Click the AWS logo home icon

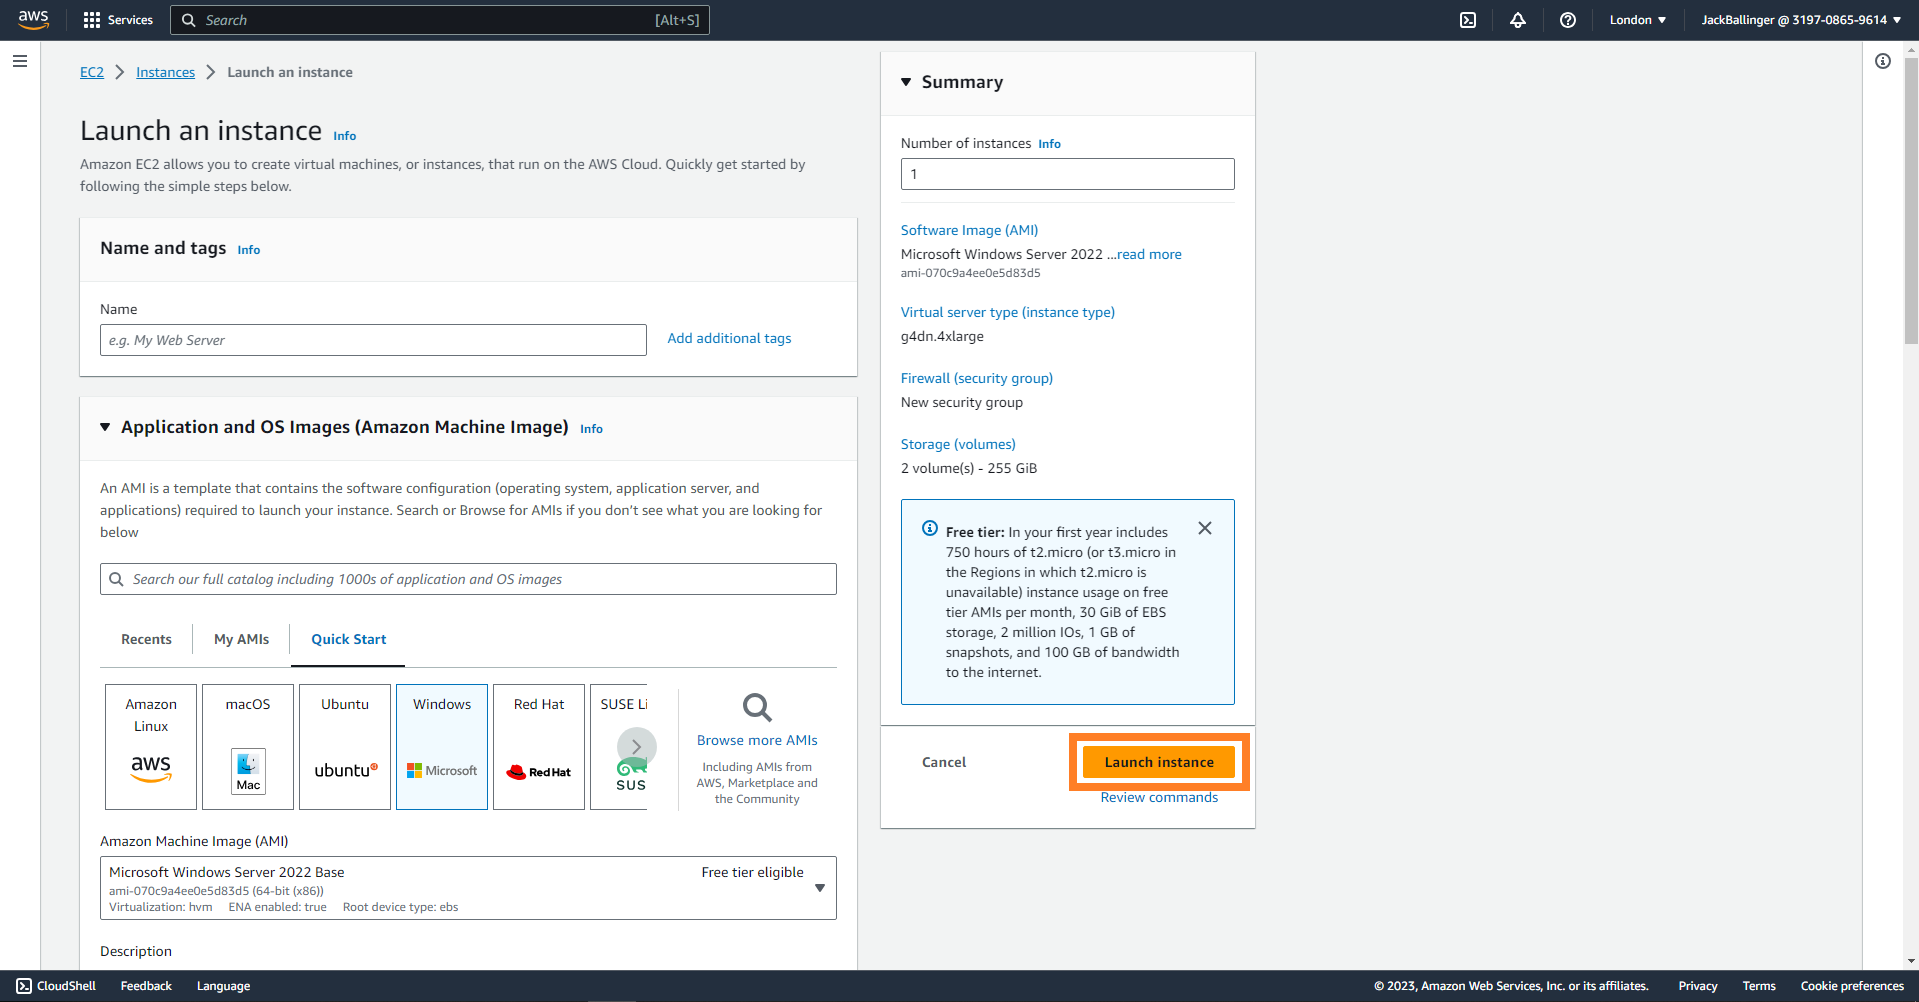[34, 20]
